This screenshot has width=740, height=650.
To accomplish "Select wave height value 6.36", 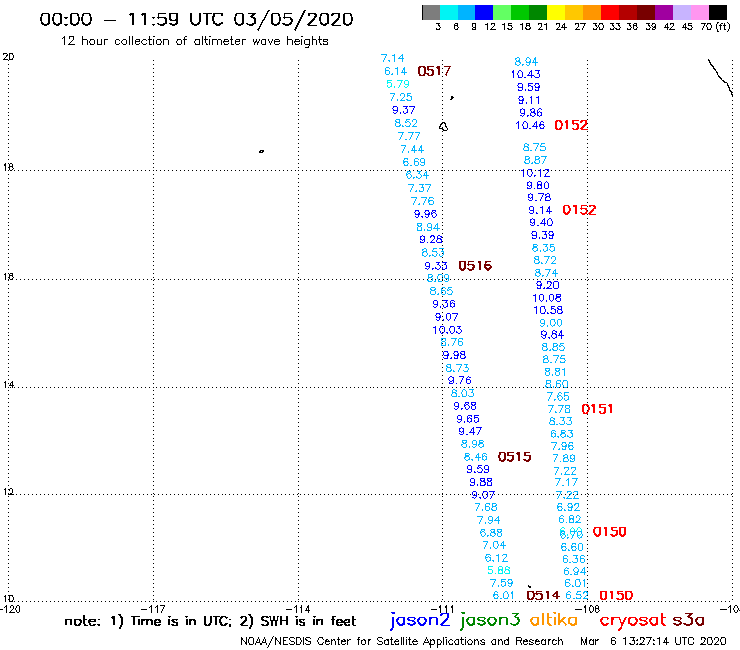I will pyautogui.click(x=574, y=559).
